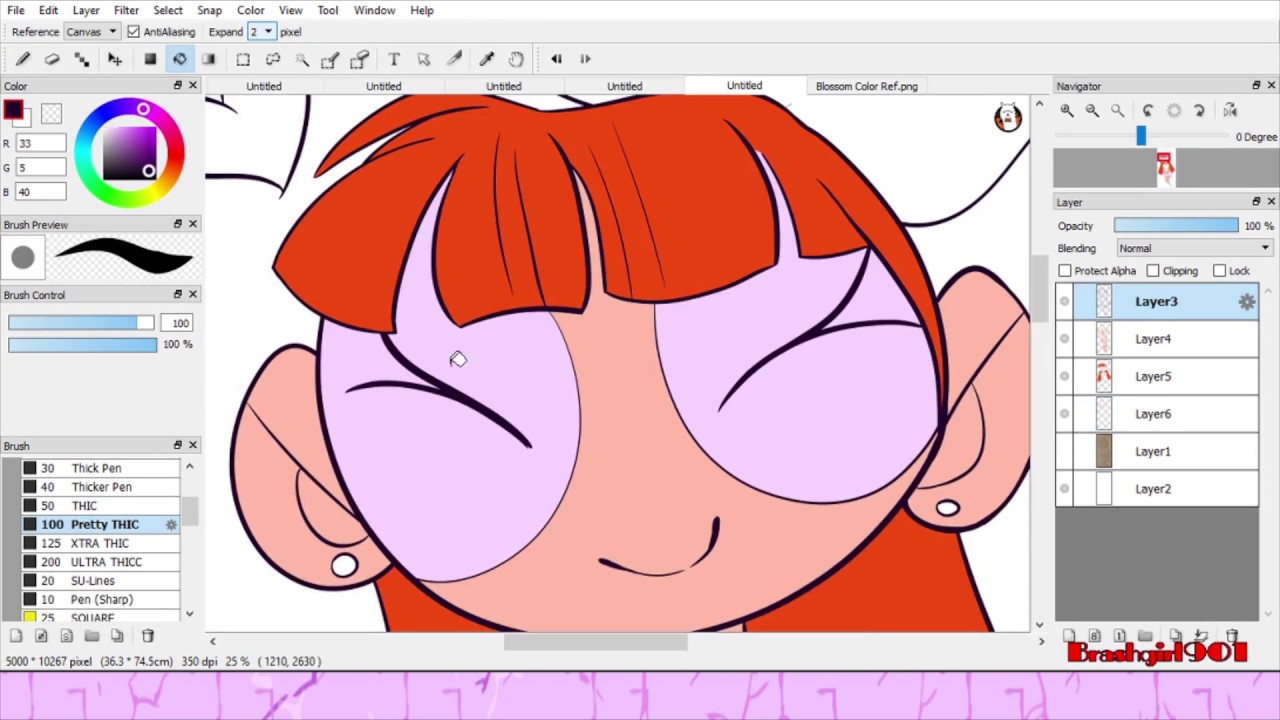Select the Magic Wand tool
The image size is (1280, 720).
(x=302, y=59)
